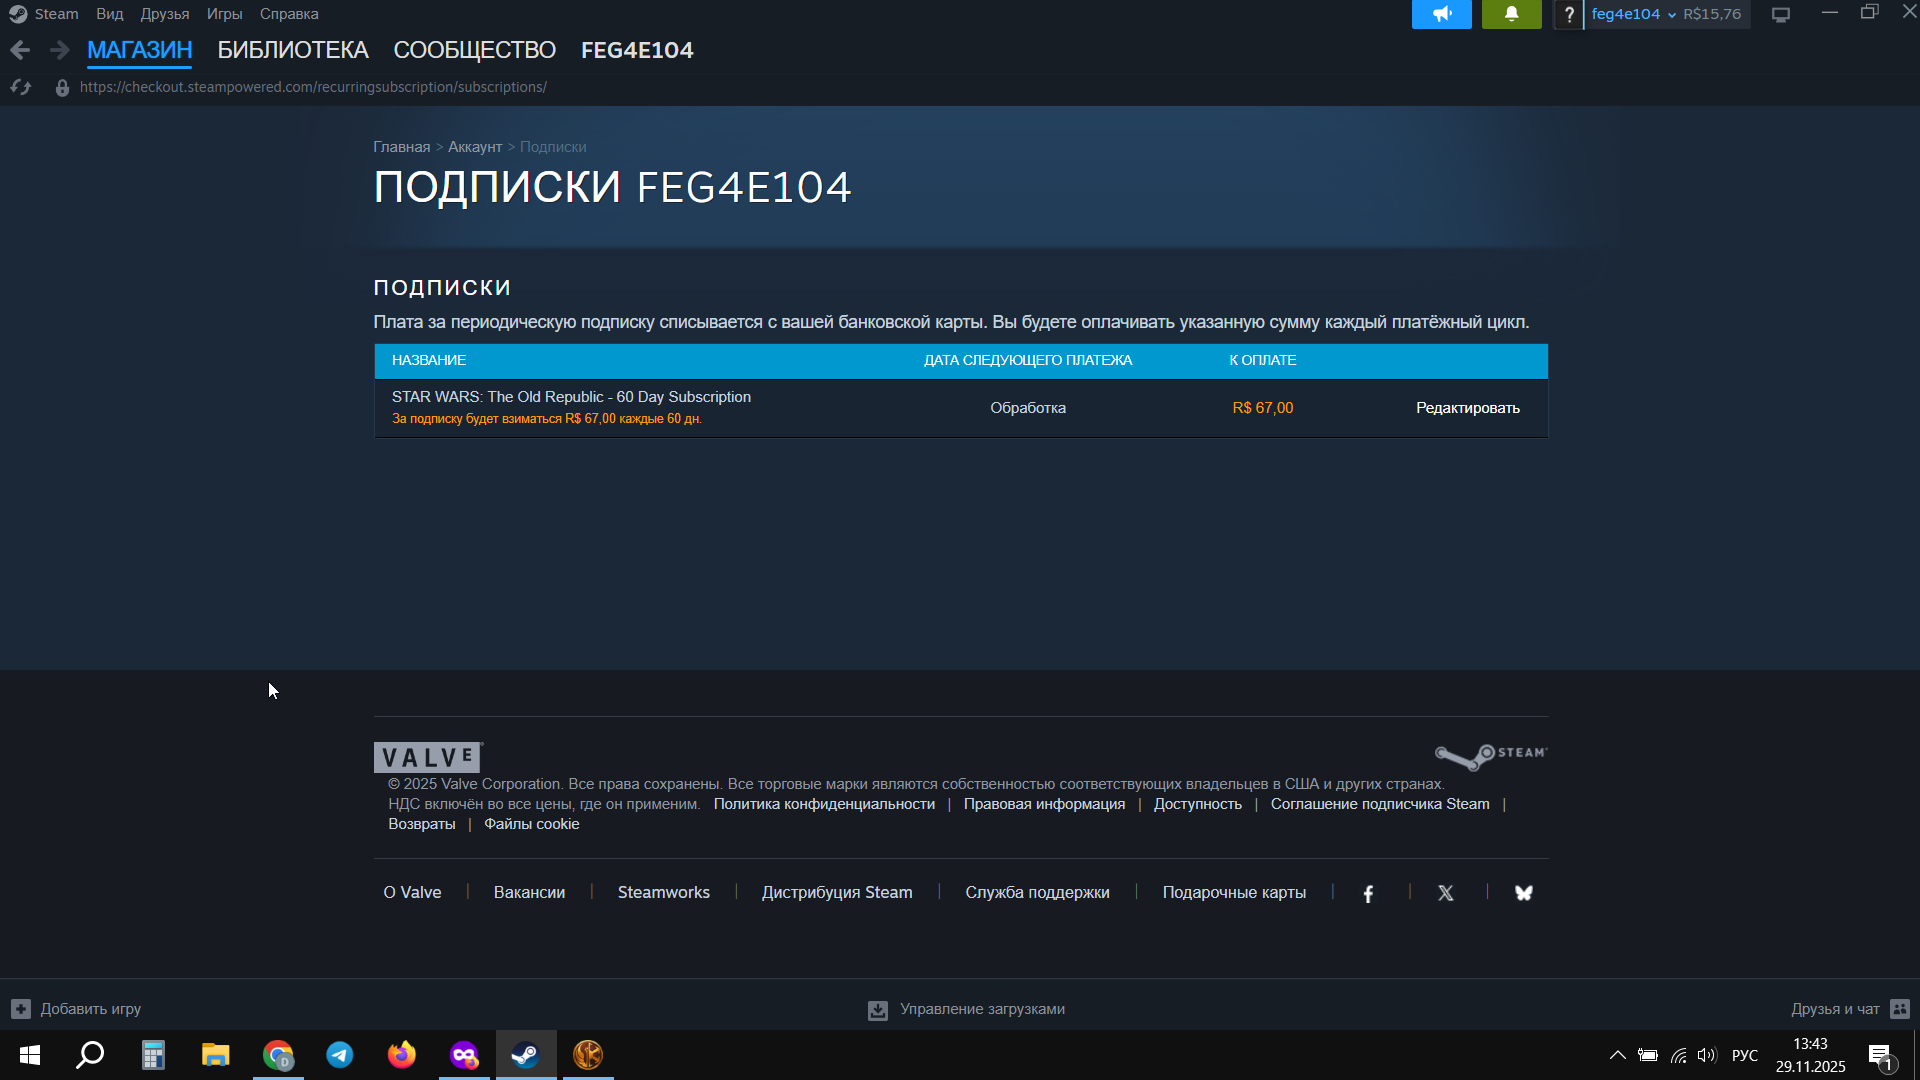
Task: Go back using the back arrow
Action: pyautogui.click(x=20, y=50)
